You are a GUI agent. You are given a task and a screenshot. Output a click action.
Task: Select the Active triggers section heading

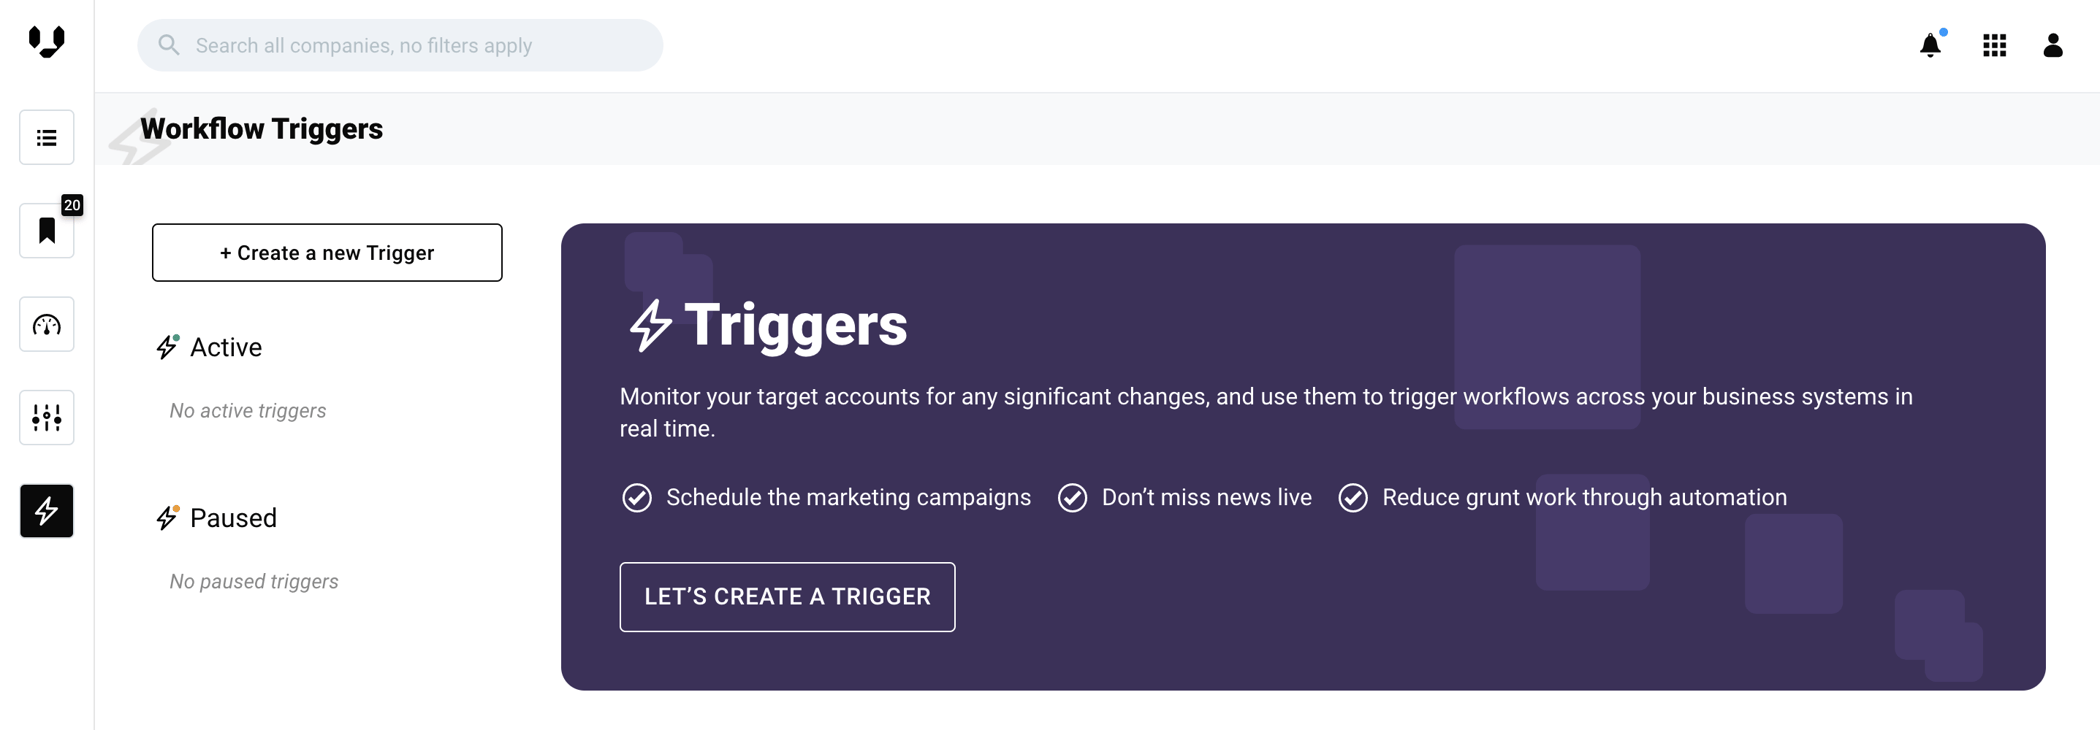(x=225, y=347)
